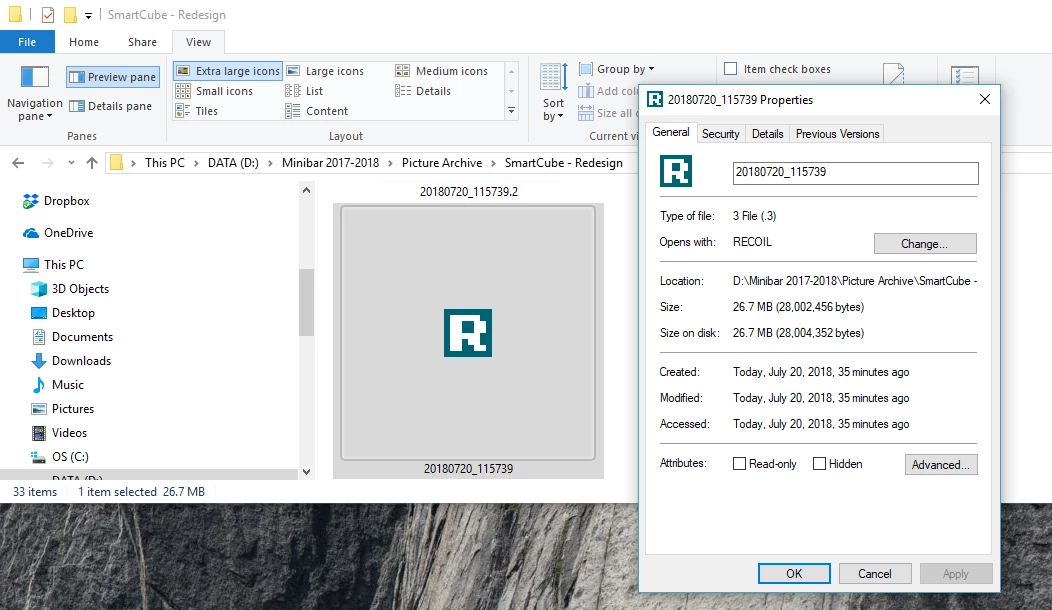Open Quick Access Toolbar customize arrow
Image resolution: width=1052 pixels, height=610 pixels.
88,15
